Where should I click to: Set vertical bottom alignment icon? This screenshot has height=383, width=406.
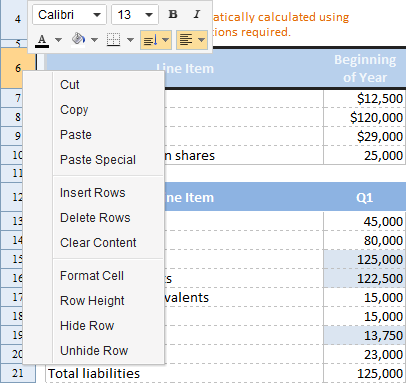150,40
